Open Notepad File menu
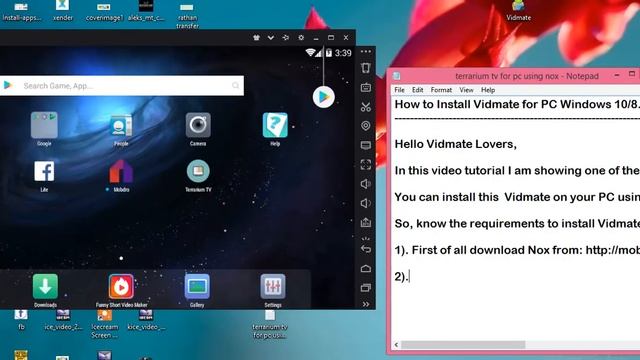The height and width of the screenshot is (360, 640). pyautogui.click(x=400, y=90)
